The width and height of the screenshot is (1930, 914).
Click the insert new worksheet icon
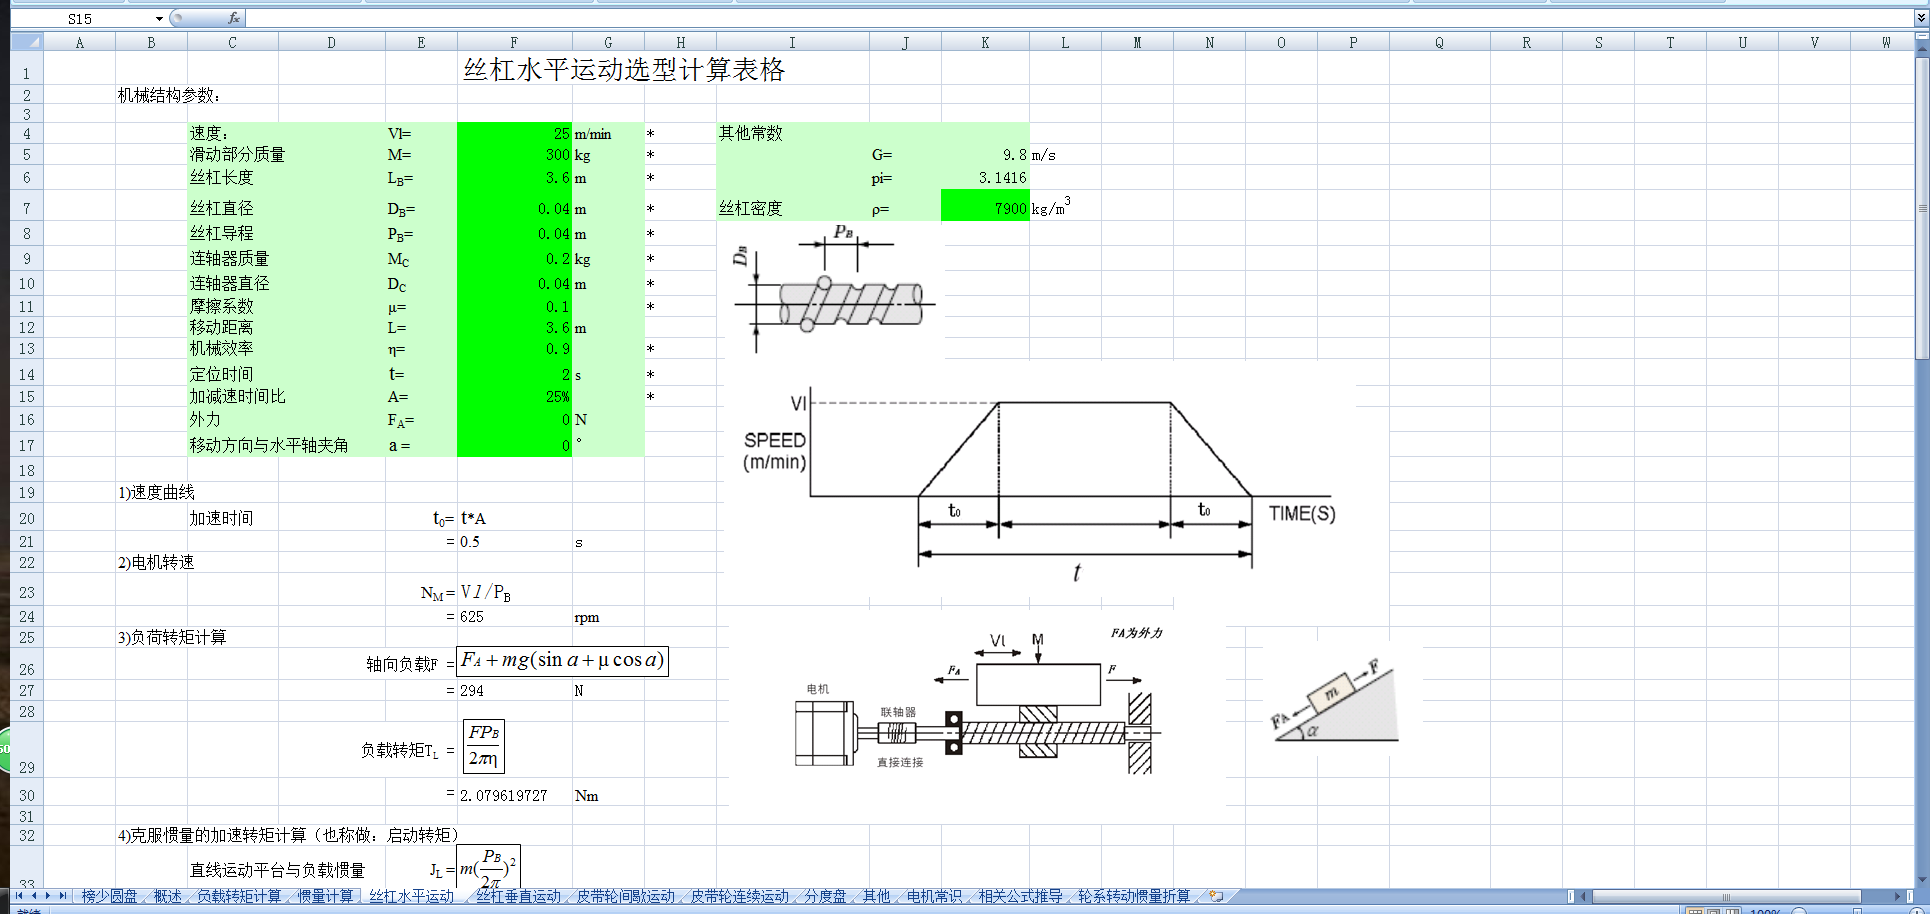(x=1216, y=896)
